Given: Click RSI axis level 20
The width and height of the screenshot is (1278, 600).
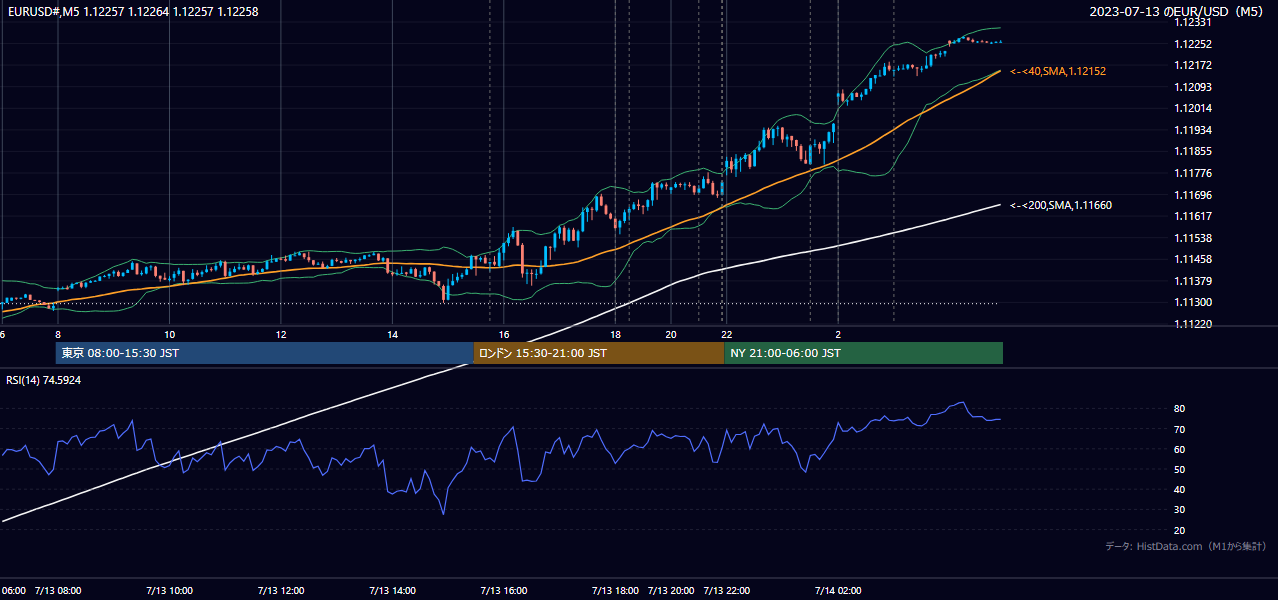Looking at the screenshot, I should pyautogui.click(x=1180, y=530).
